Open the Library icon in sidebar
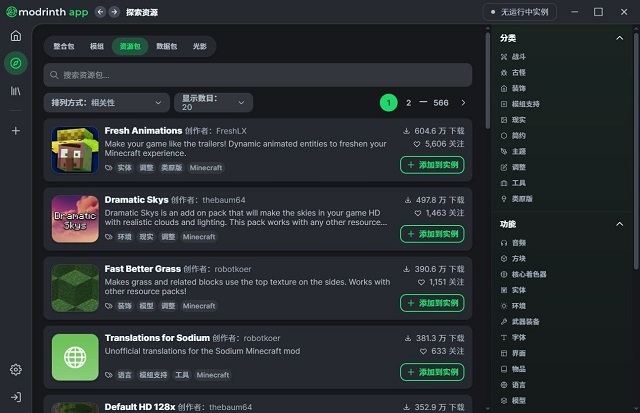This screenshot has width=640, height=413. [x=16, y=91]
